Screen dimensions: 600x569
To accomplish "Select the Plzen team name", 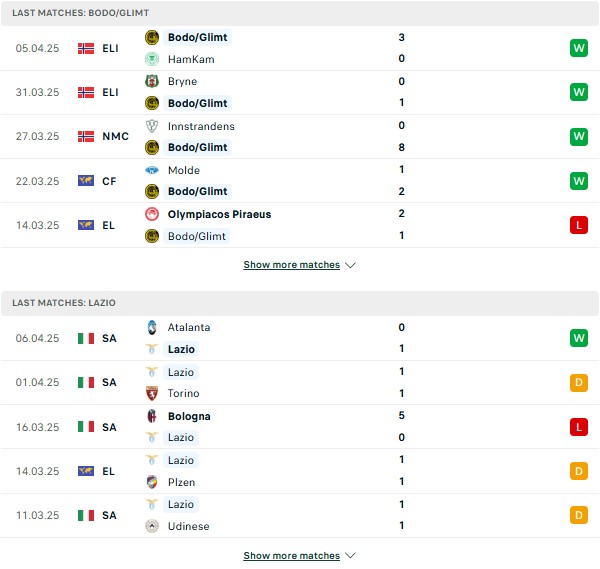I will coord(181,482).
